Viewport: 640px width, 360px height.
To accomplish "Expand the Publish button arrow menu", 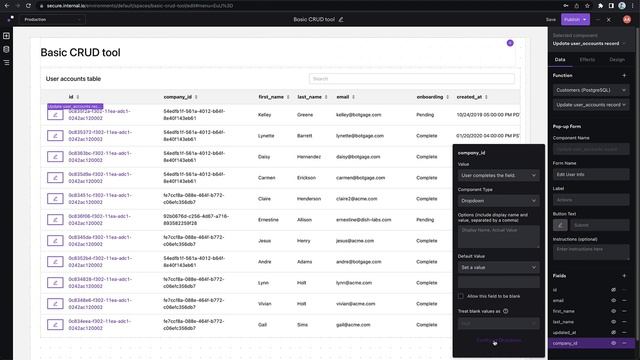I will (585, 20).
